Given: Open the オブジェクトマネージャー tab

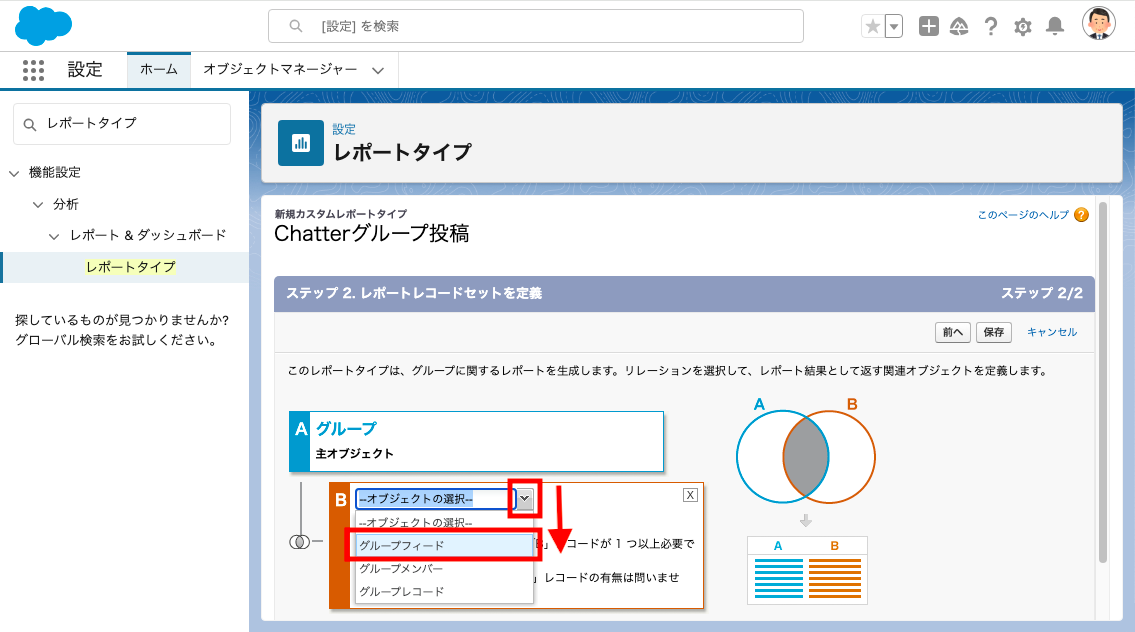Looking at the screenshot, I should 280,69.
